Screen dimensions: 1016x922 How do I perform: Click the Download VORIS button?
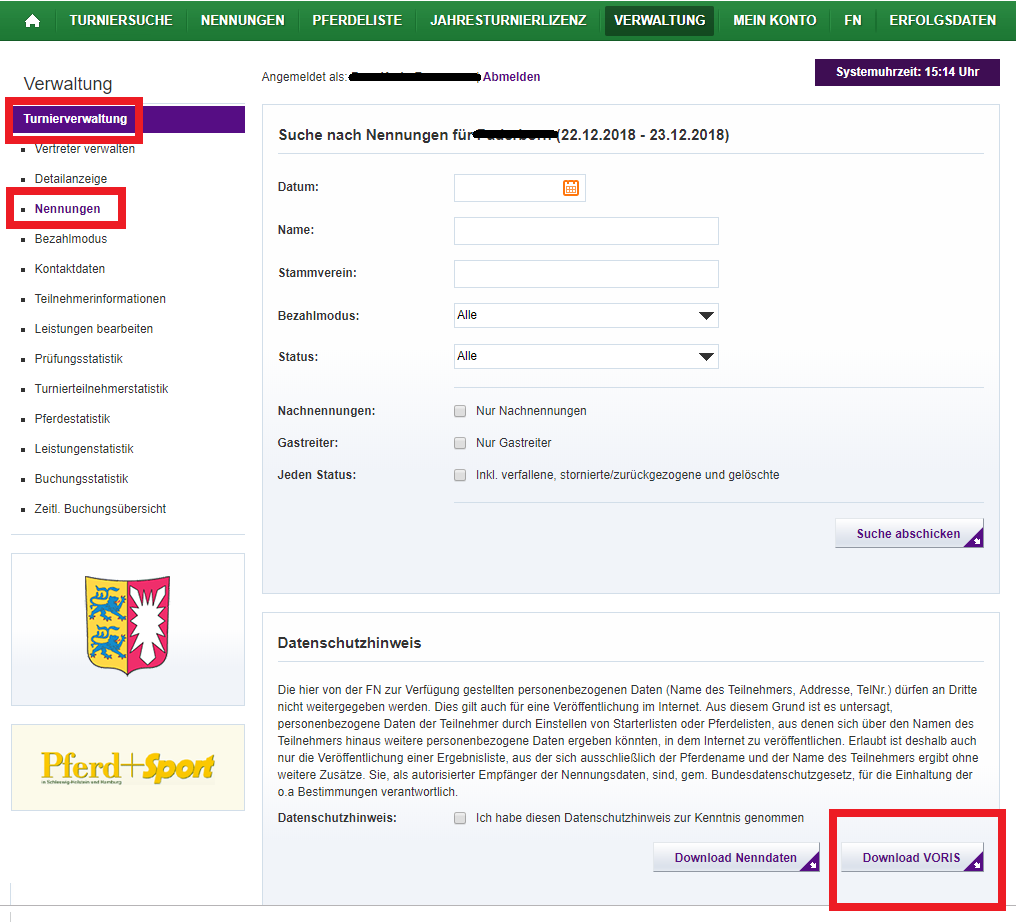pos(912,858)
